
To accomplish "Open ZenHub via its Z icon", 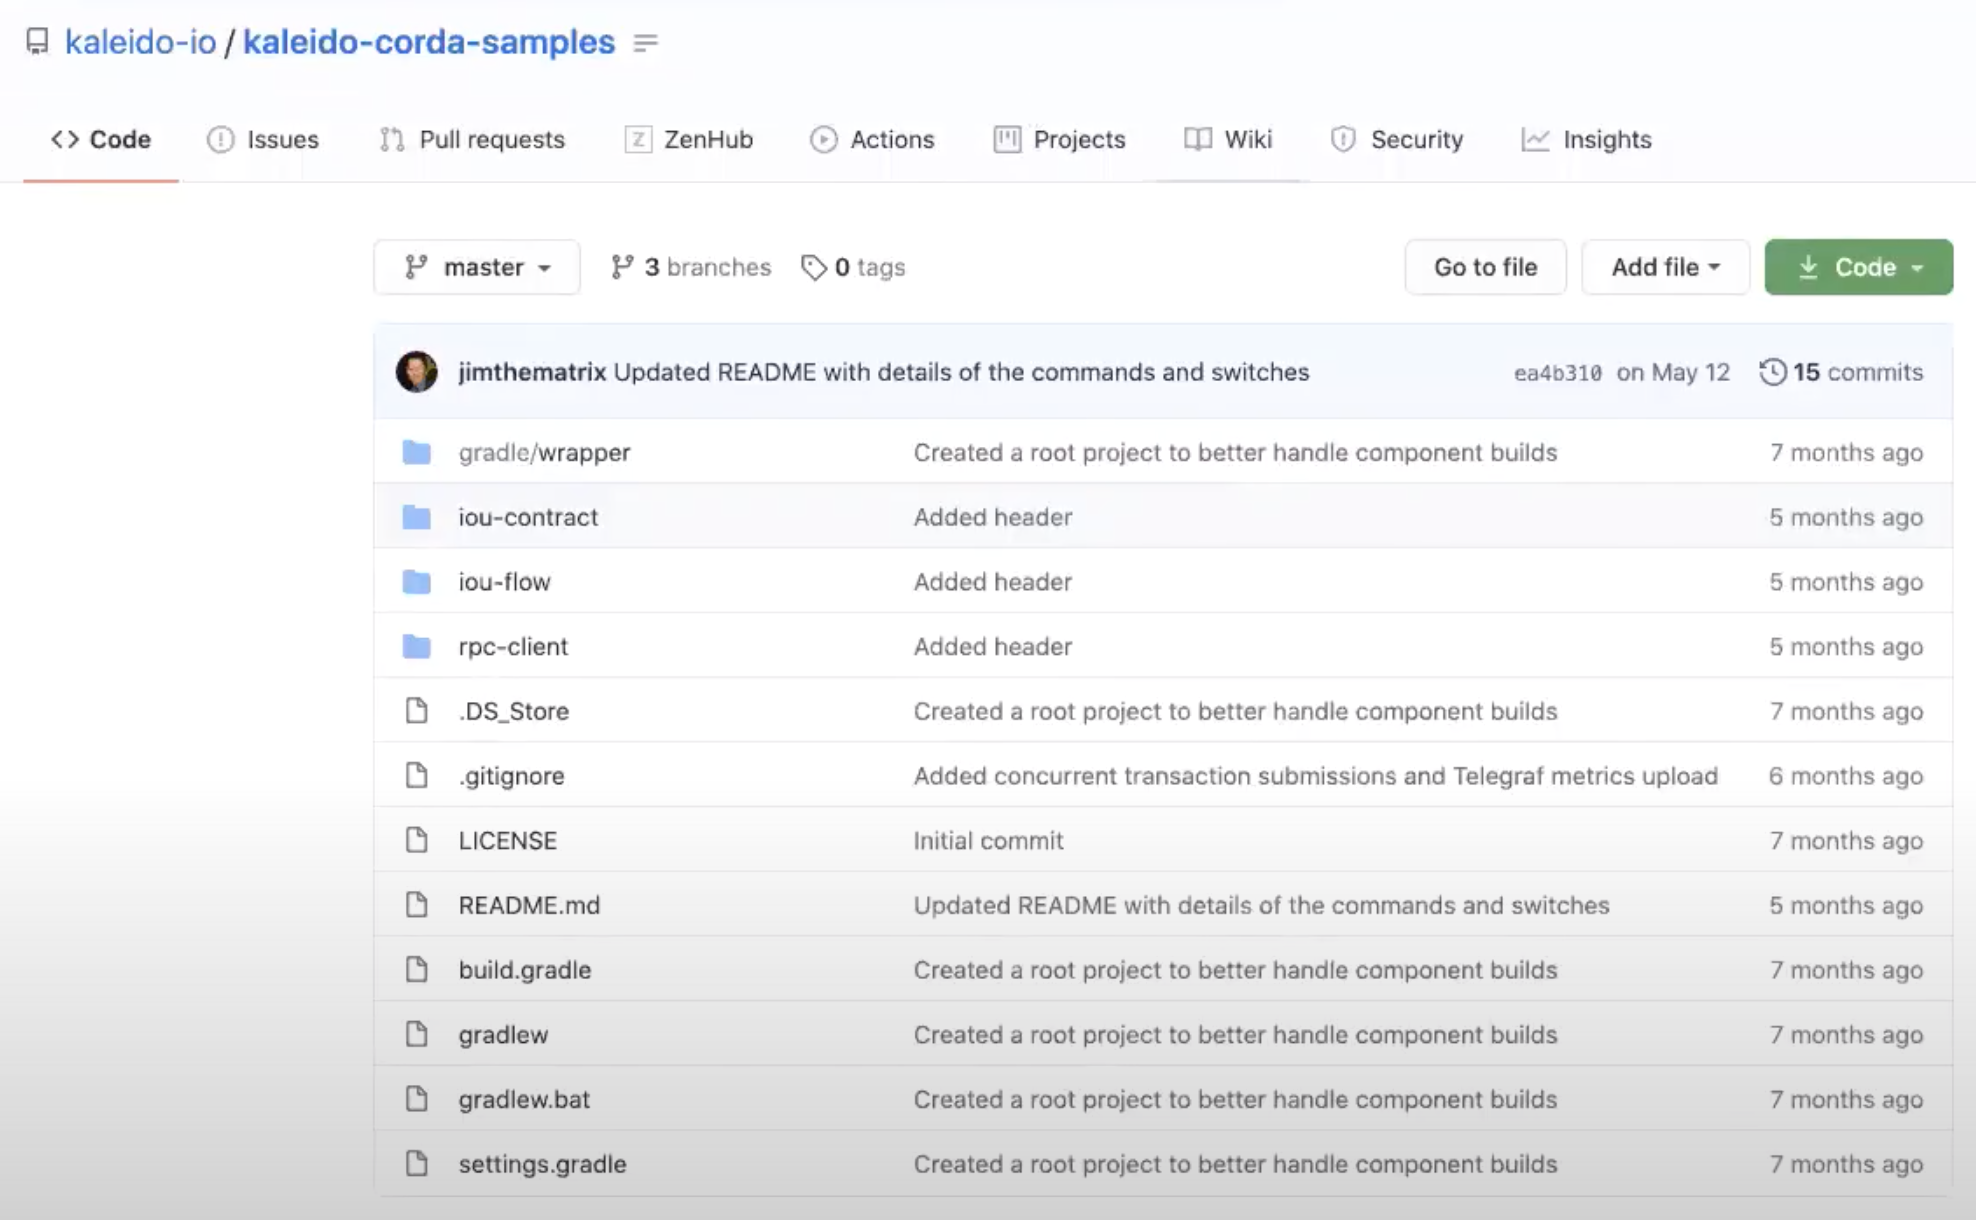I will point(637,140).
